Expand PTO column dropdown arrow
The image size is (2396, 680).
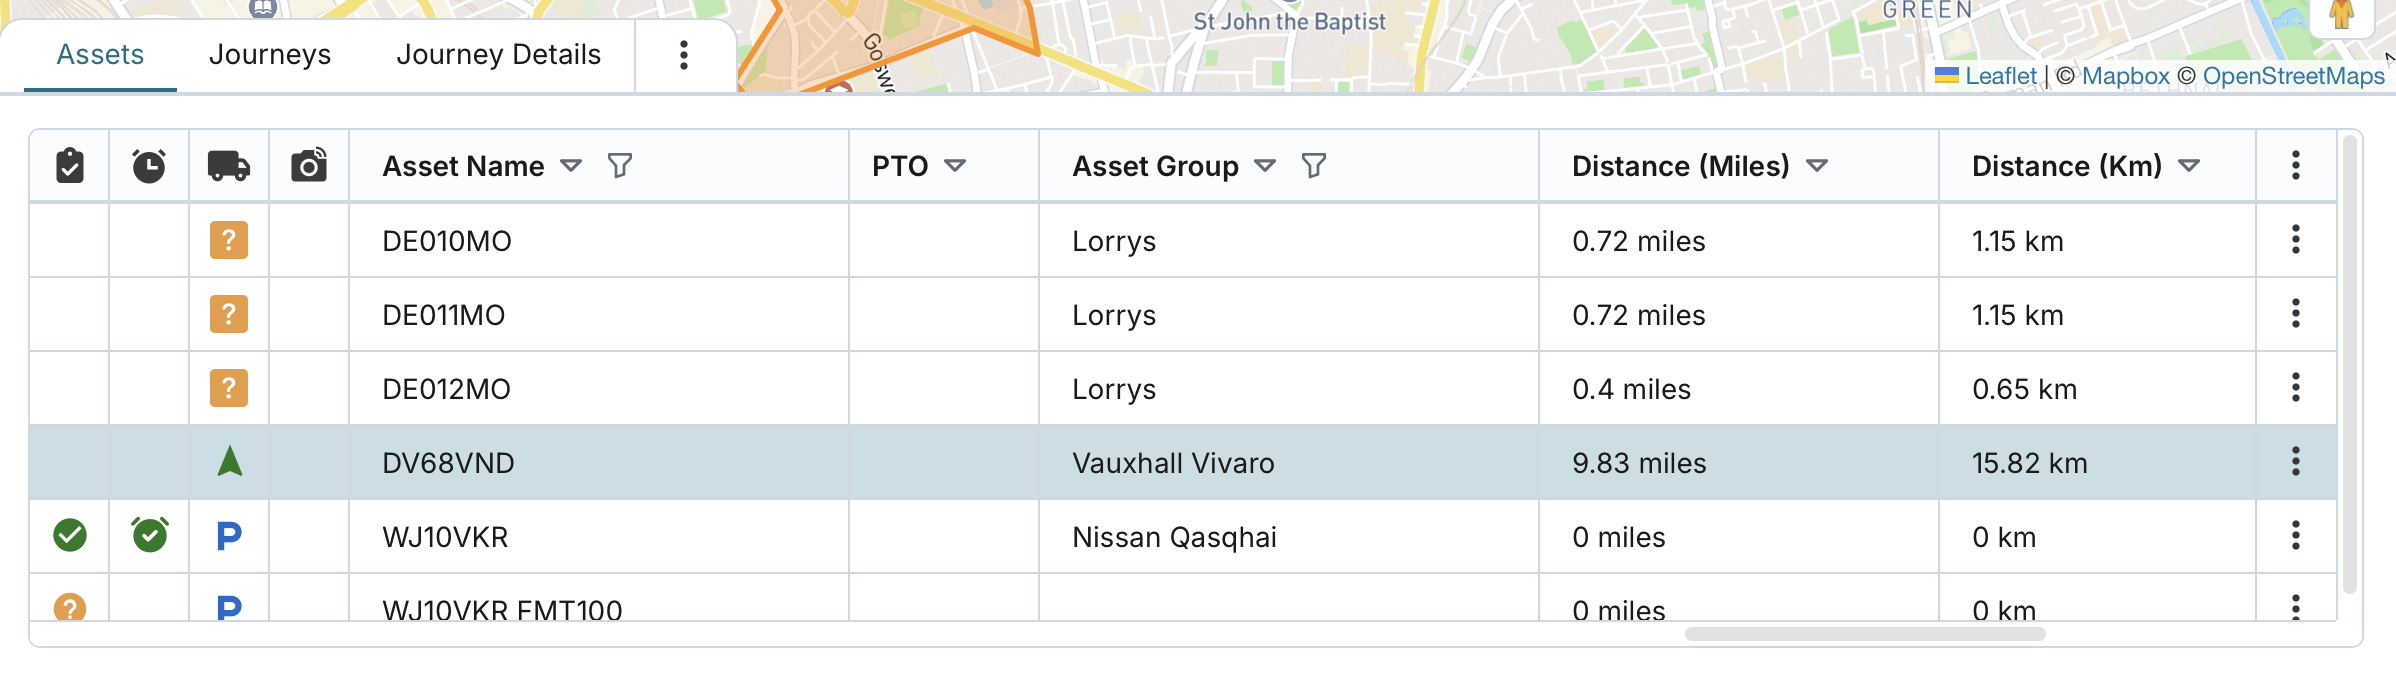(955, 166)
